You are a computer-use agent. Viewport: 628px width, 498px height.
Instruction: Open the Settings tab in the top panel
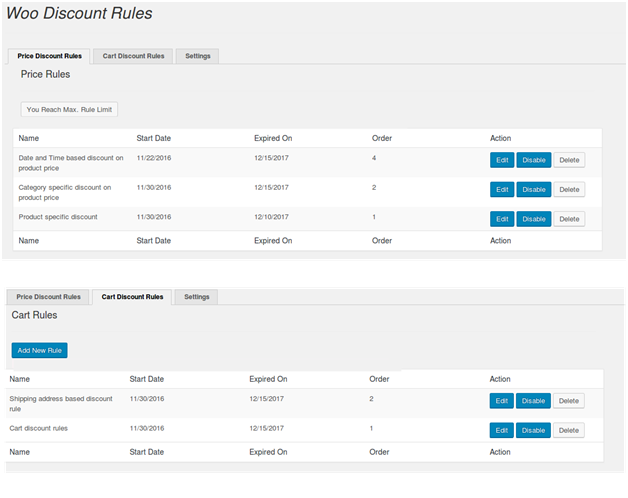click(x=197, y=56)
